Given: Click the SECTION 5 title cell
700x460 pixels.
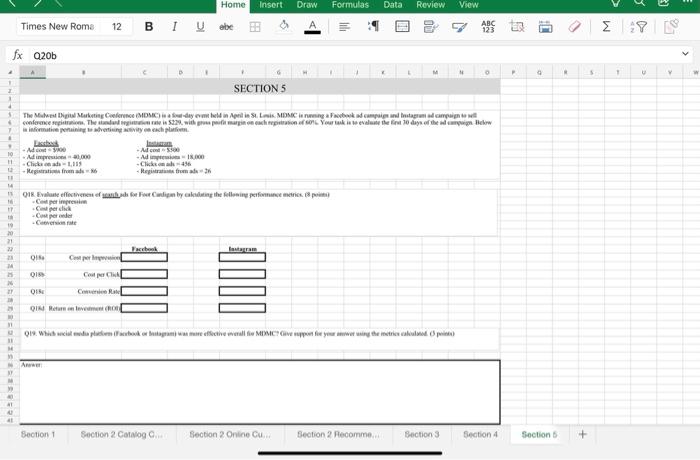Looking at the screenshot, I should [x=260, y=88].
